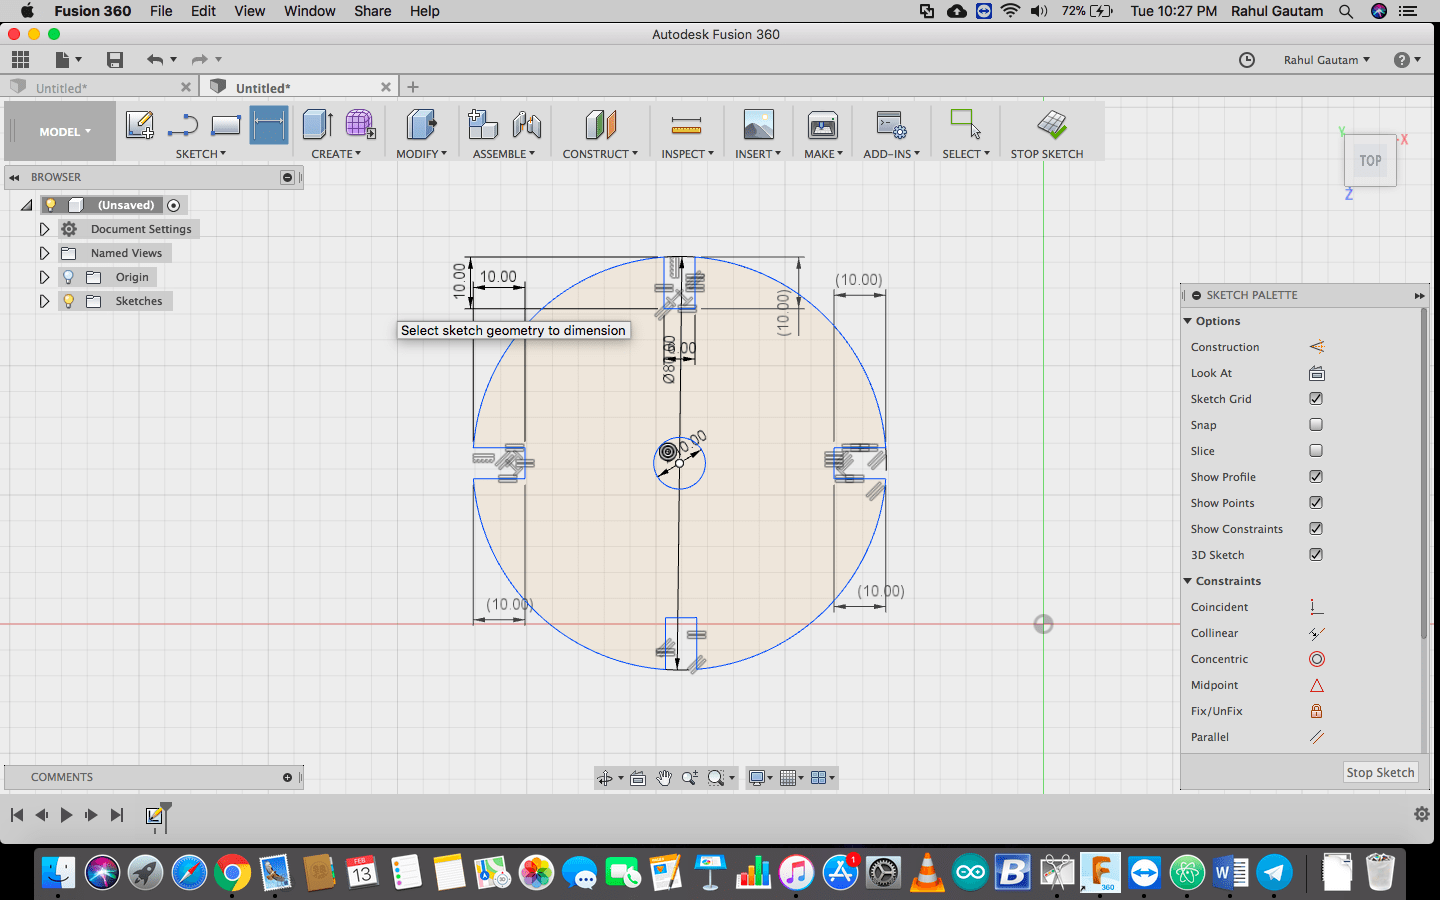Open Spotlight search in menu bar
This screenshot has height=900, width=1440.
coord(1346,11)
